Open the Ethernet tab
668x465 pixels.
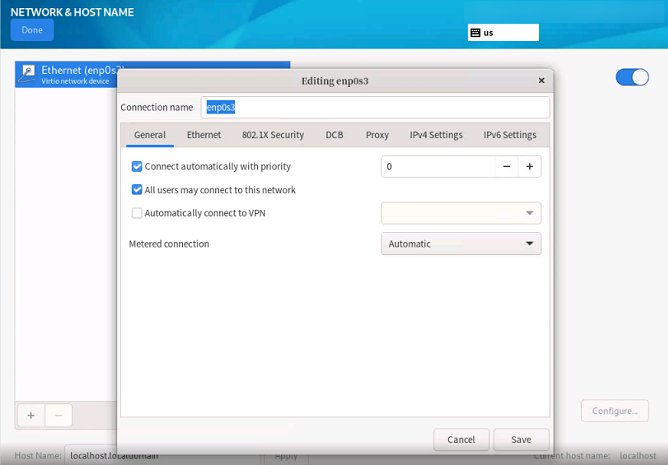(204, 135)
